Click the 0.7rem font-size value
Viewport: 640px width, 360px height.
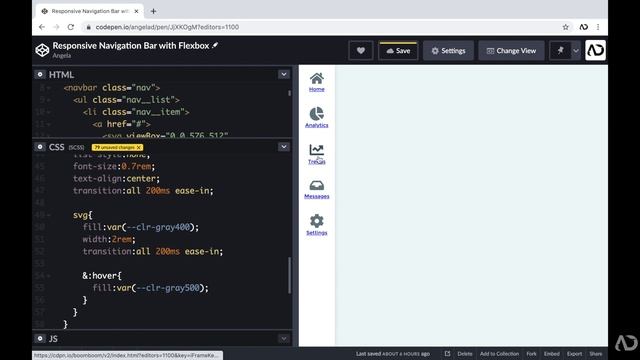(x=136, y=167)
